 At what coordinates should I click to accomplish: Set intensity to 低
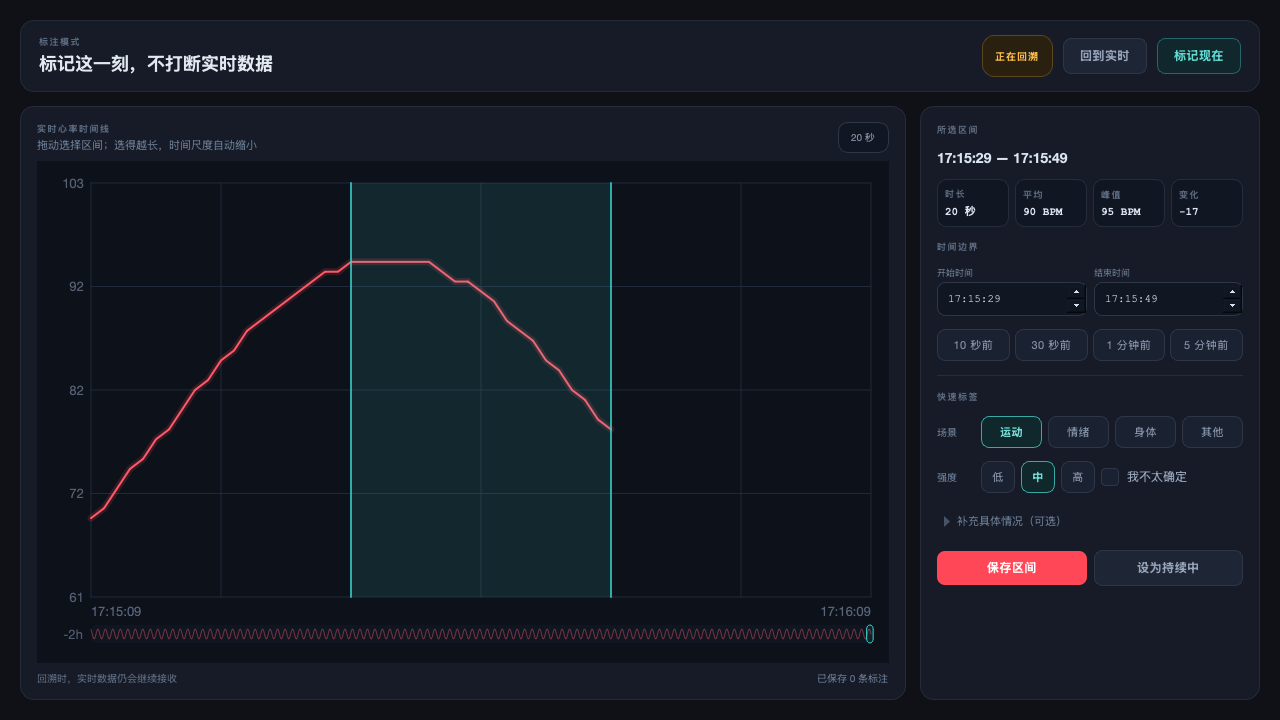point(998,477)
